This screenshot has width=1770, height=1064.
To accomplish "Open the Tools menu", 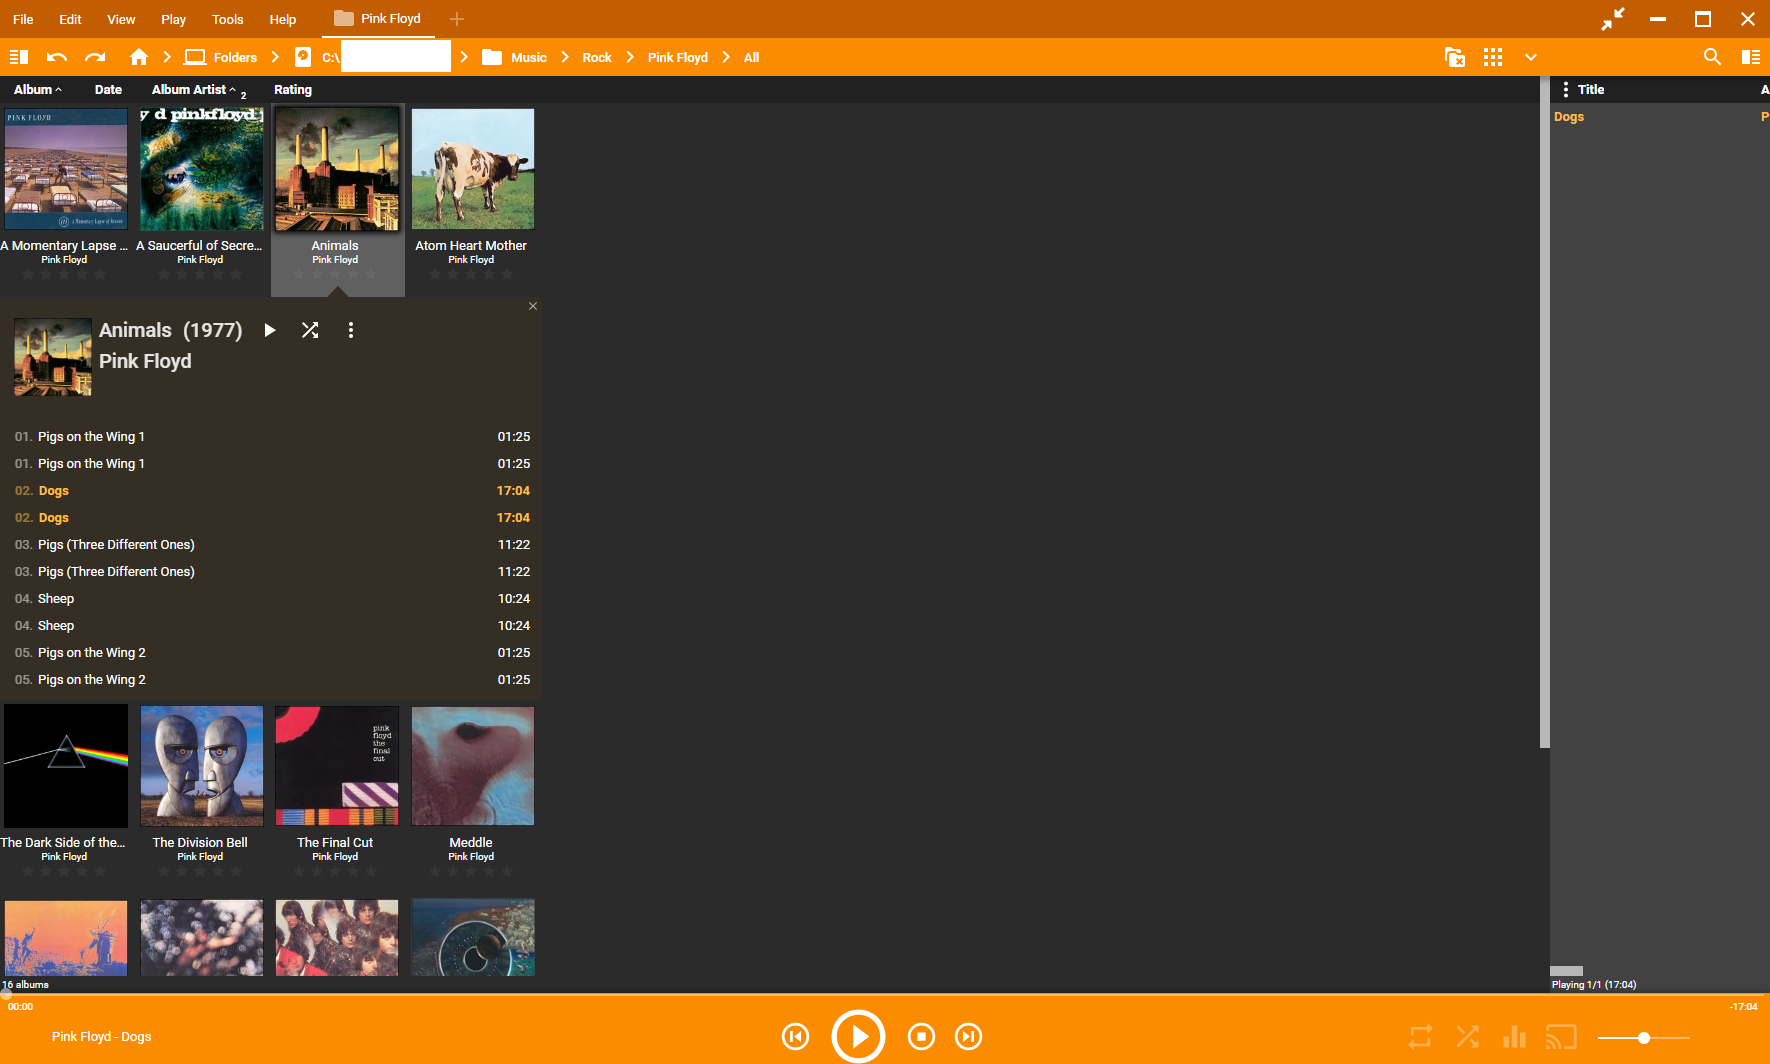I will coord(228,19).
